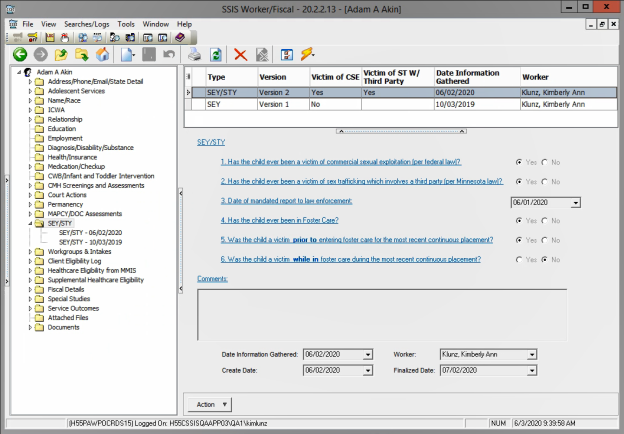
Task: Open the Help menu
Action: coord(184,24)
